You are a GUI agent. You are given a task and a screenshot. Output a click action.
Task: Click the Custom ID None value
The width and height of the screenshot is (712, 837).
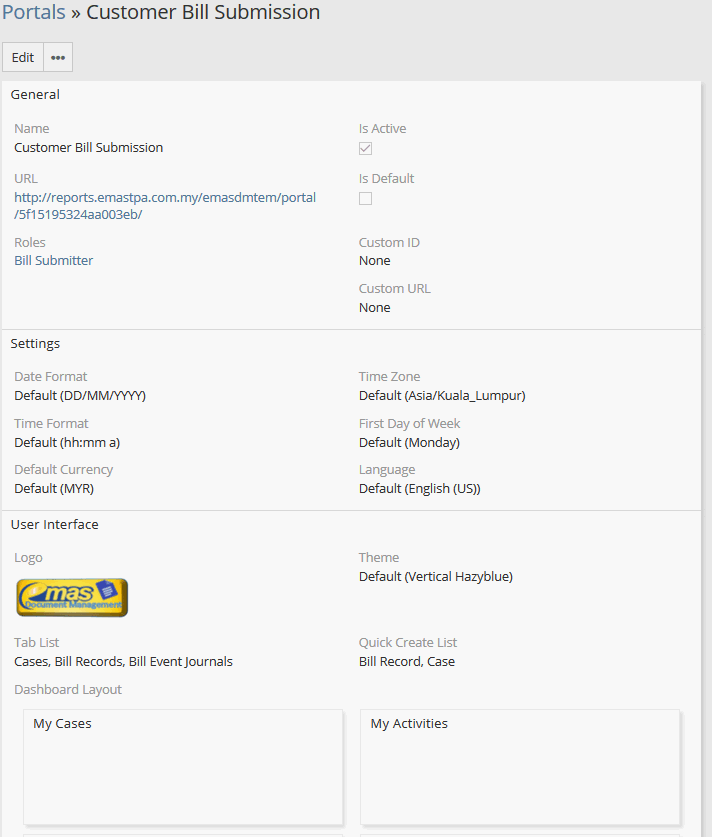pyautogui.click(x=375, y=260)
